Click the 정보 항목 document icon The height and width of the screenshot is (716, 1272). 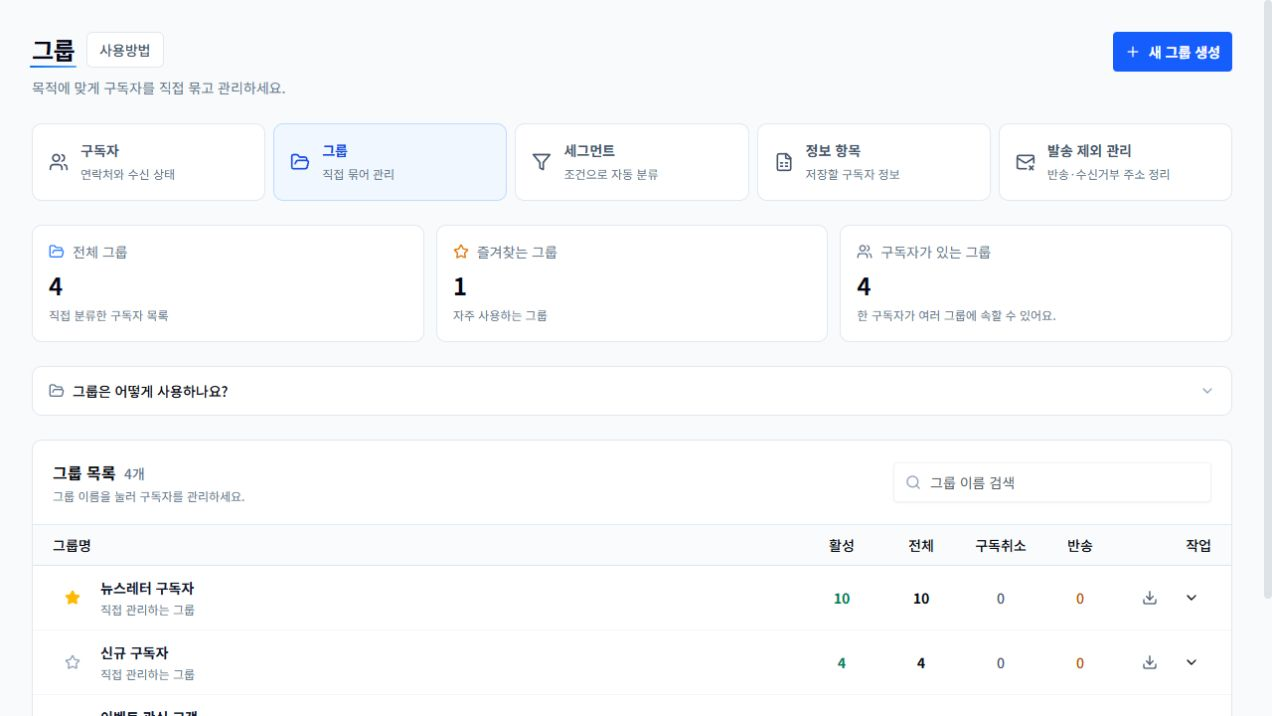784,162
